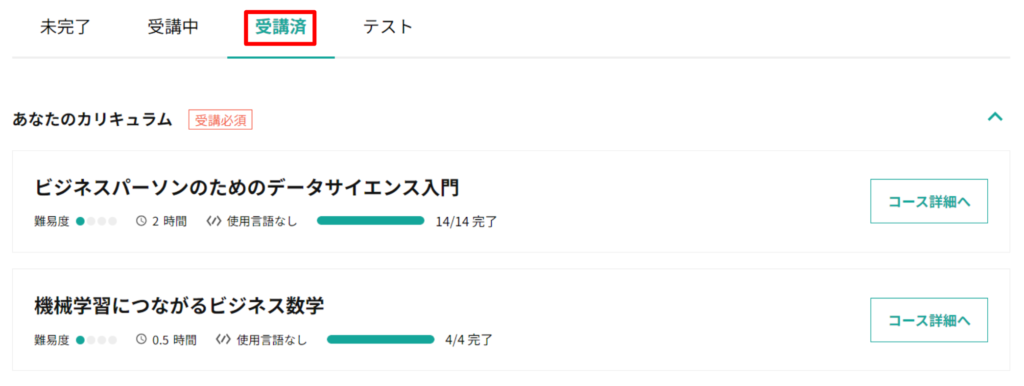Screen dimensions: 1024x386
Task: Click the code icon in データサイエンス入門 card
Action: [x=214, y=221]
